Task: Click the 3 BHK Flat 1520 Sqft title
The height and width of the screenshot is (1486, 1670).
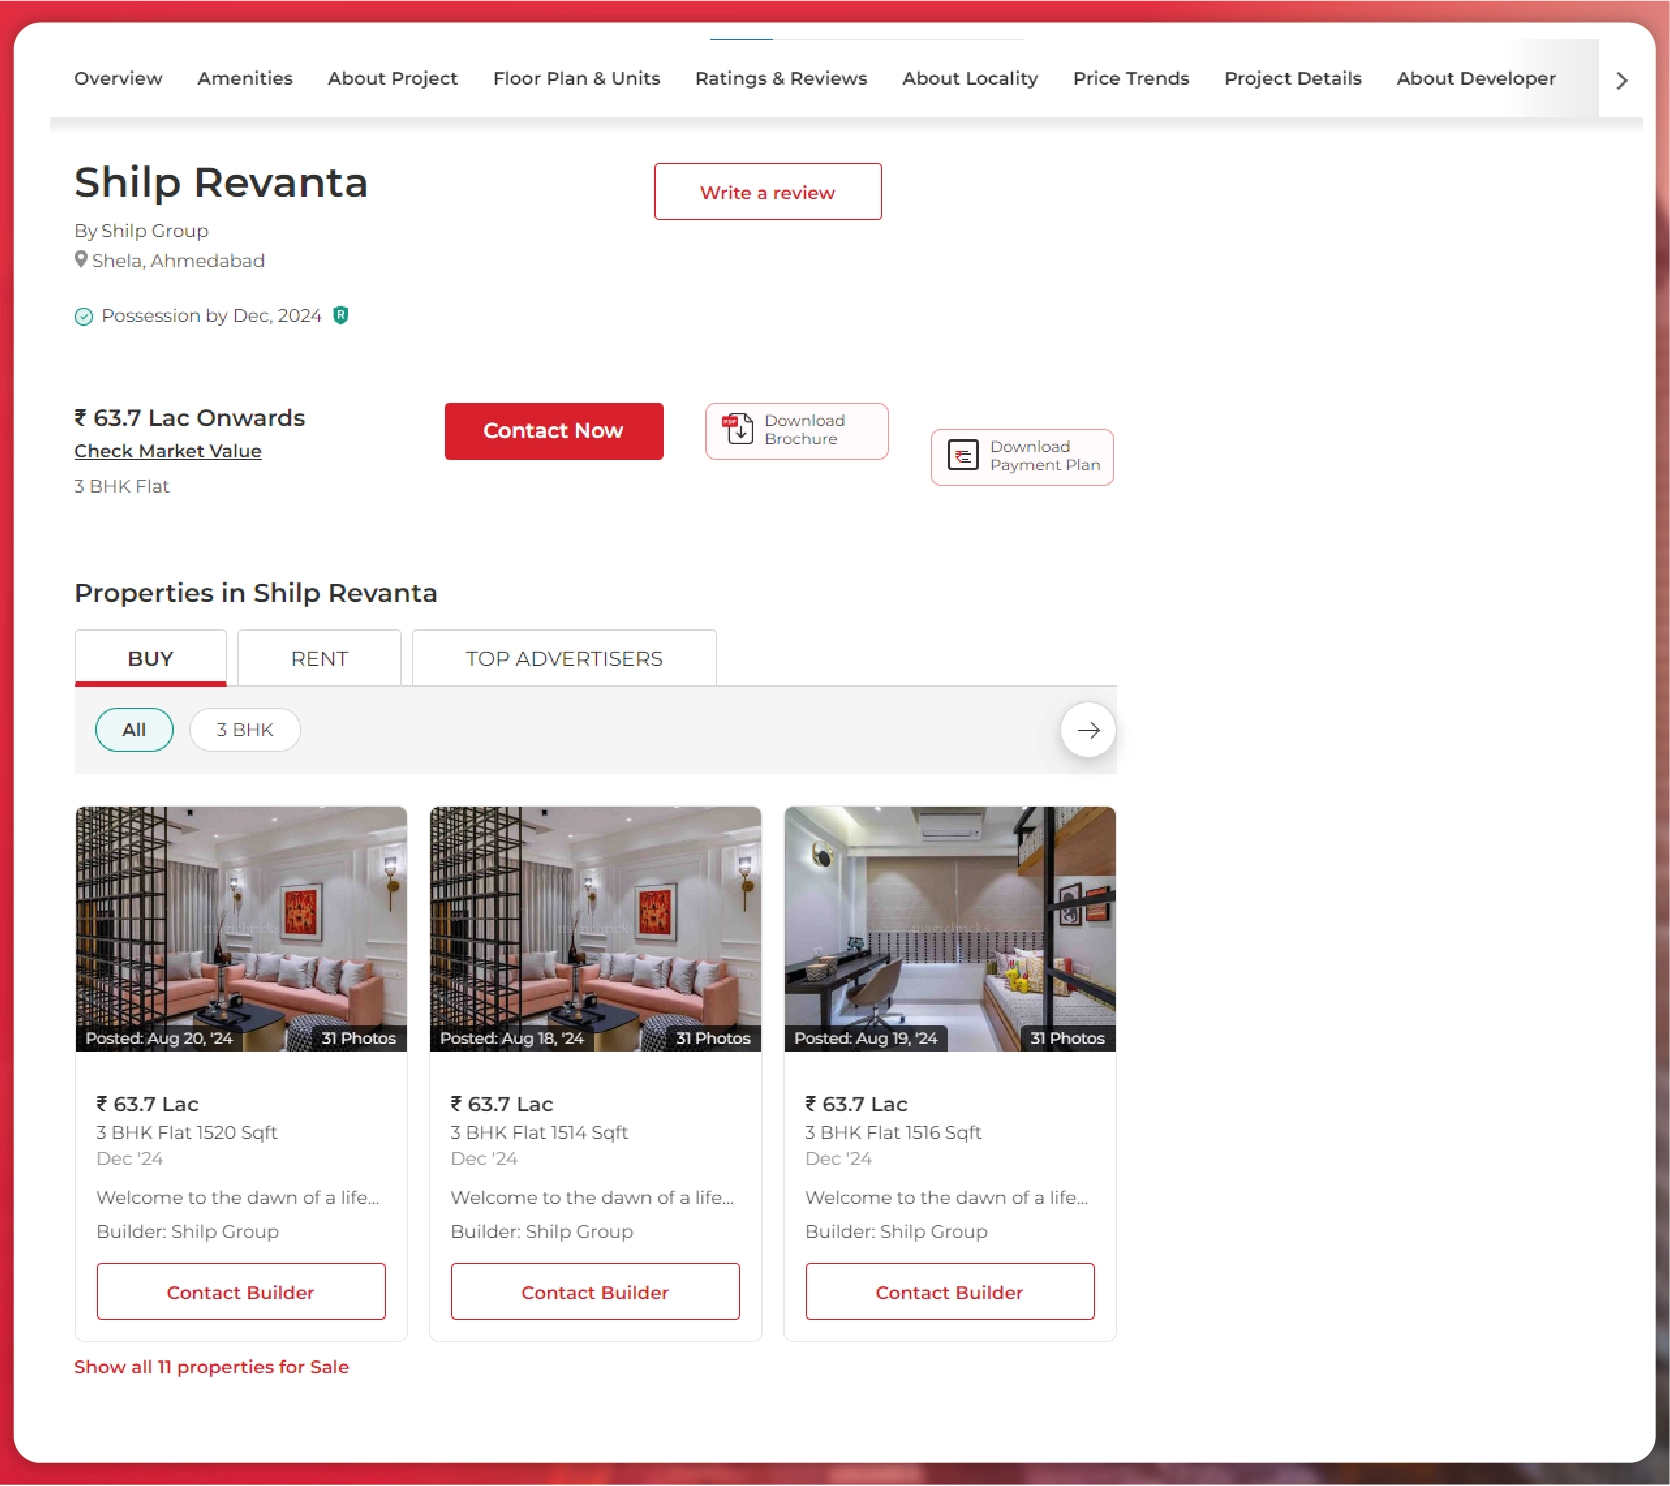Action: [x=187, y=1133]
